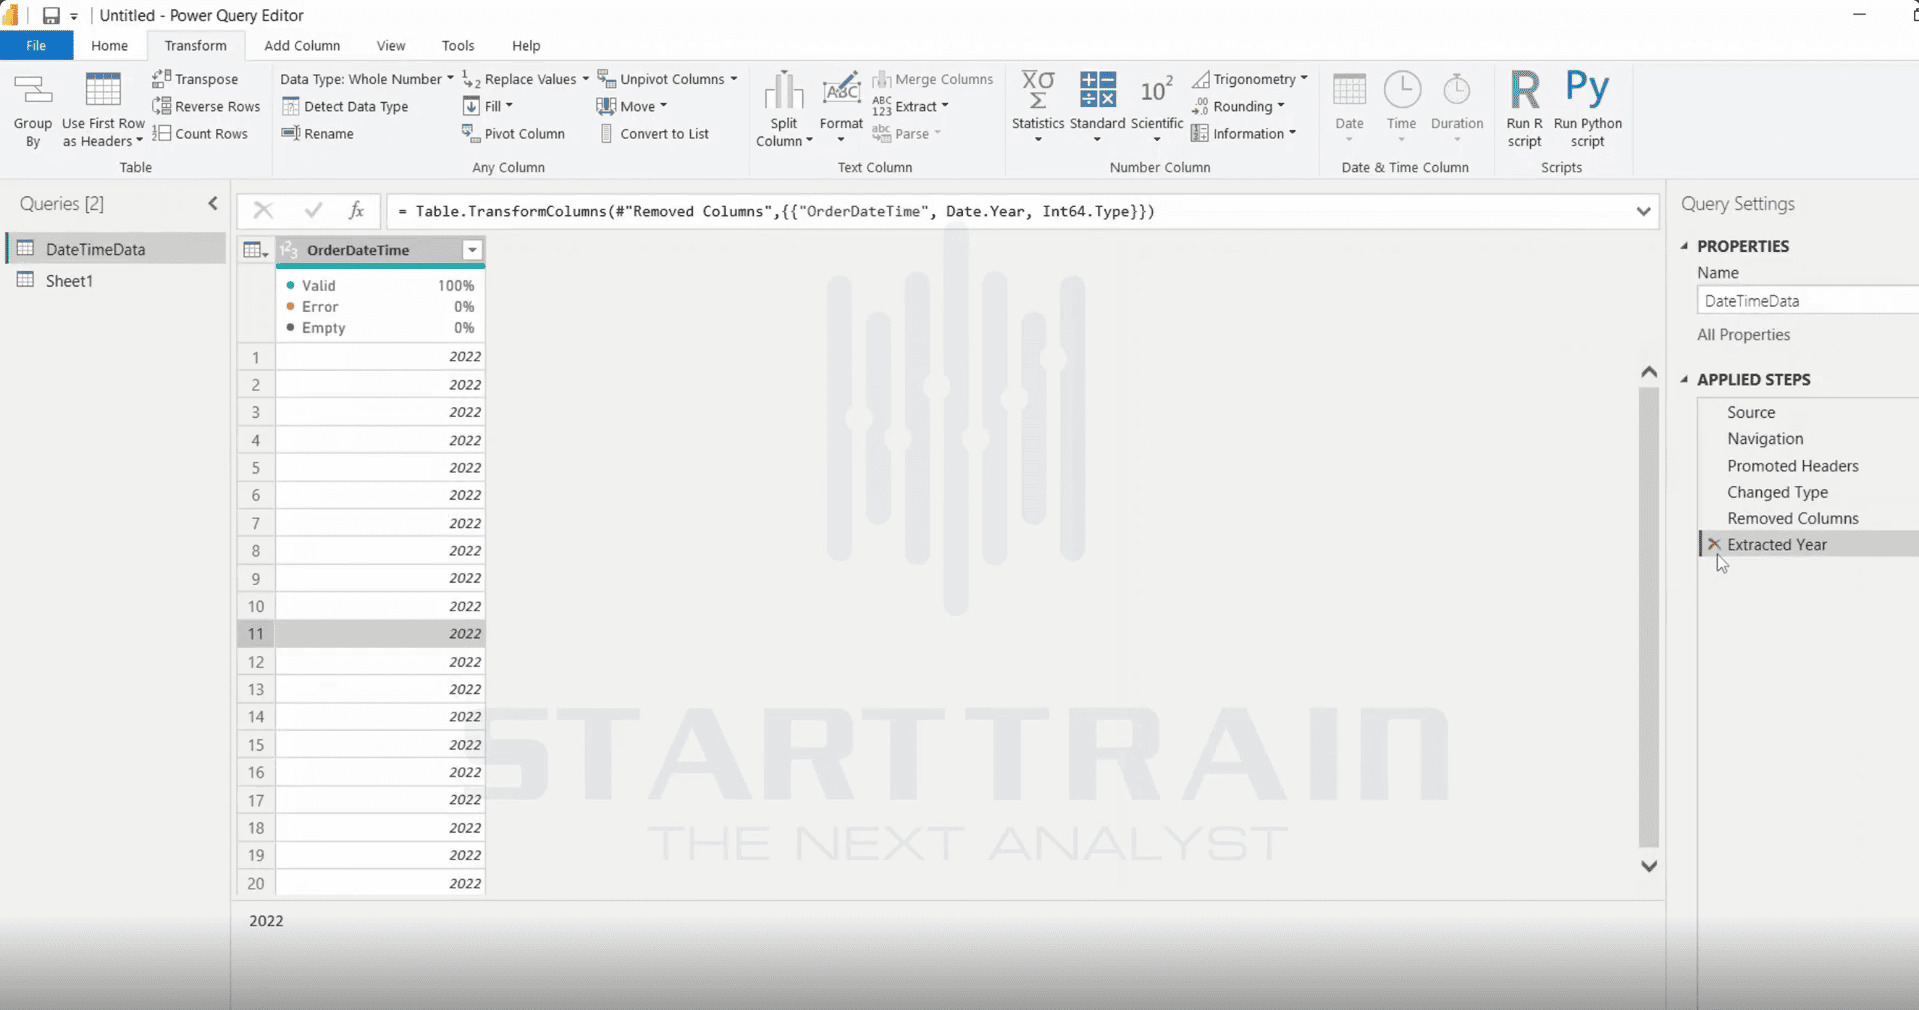Screen dimensions: 1919x1010
Task: Open the Data Type Whole Number dropdown
Action: click(366, 78)
